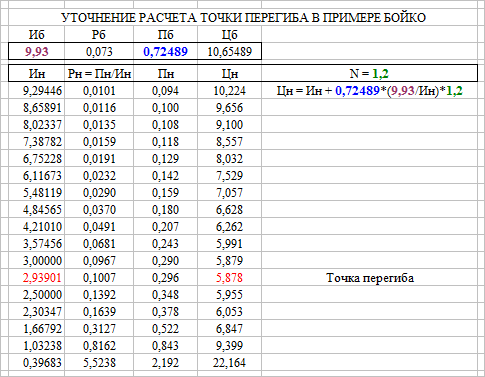Click the Точка перегиба label cell

click(x=369, y=277)
